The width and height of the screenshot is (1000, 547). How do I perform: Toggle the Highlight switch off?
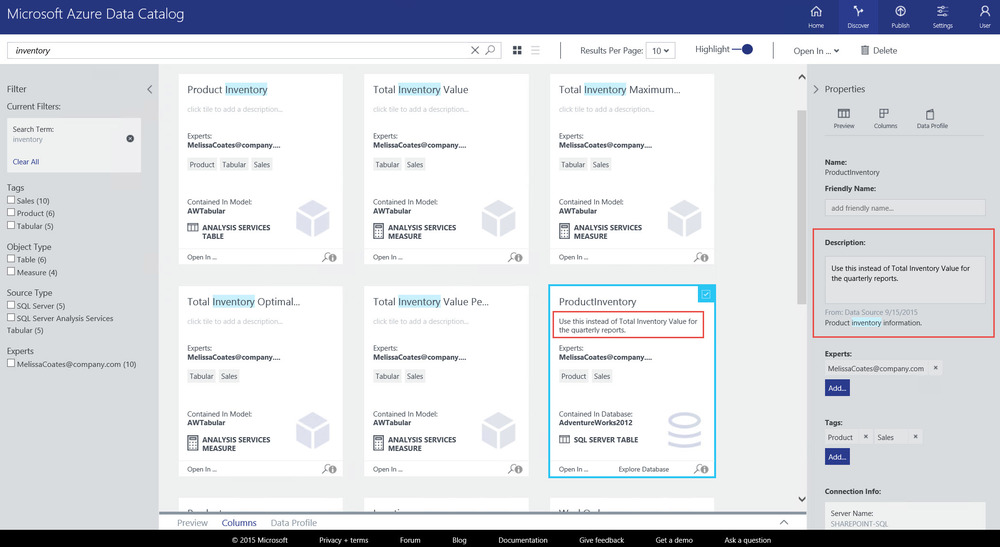(742, 49)
